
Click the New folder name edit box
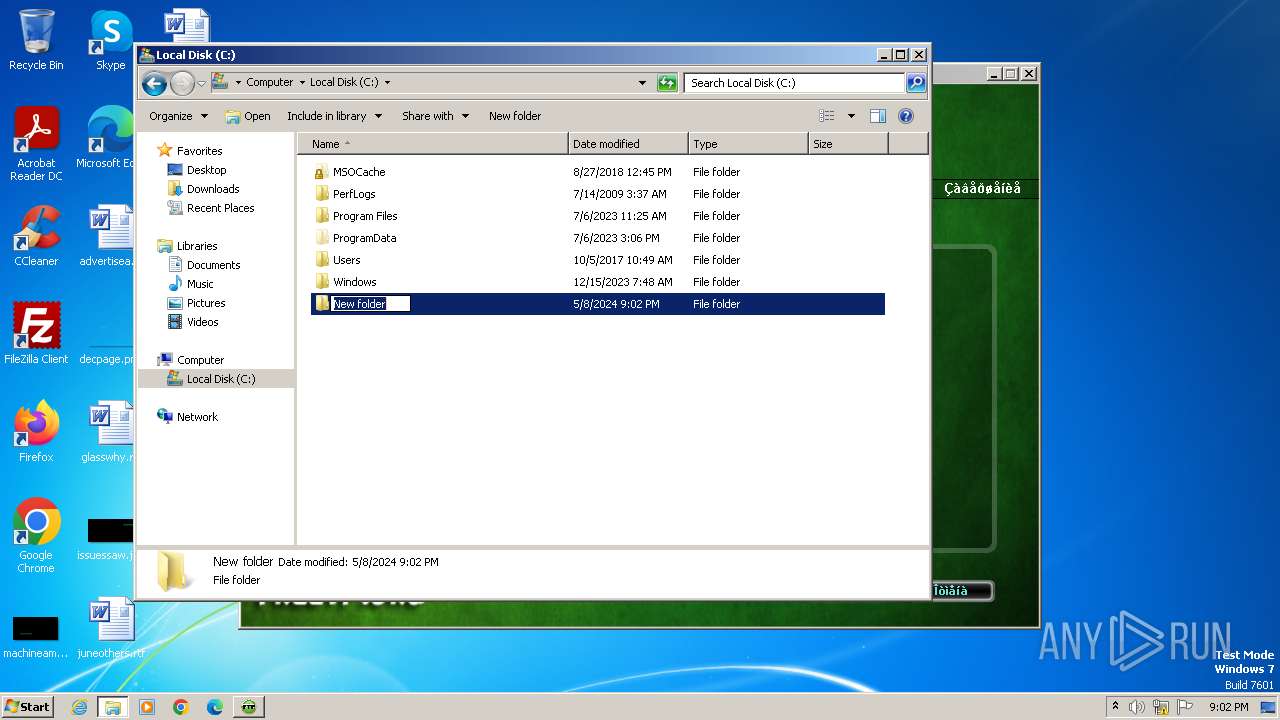[371, 304]
